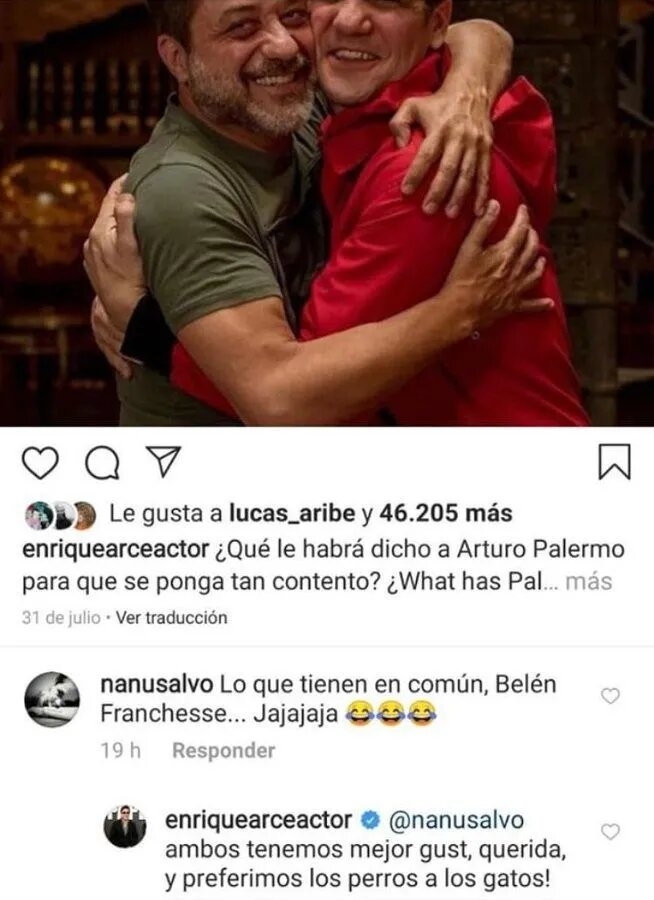Save post with bookmark icon
Screen dimensions: 654x900
click(614, 461)
